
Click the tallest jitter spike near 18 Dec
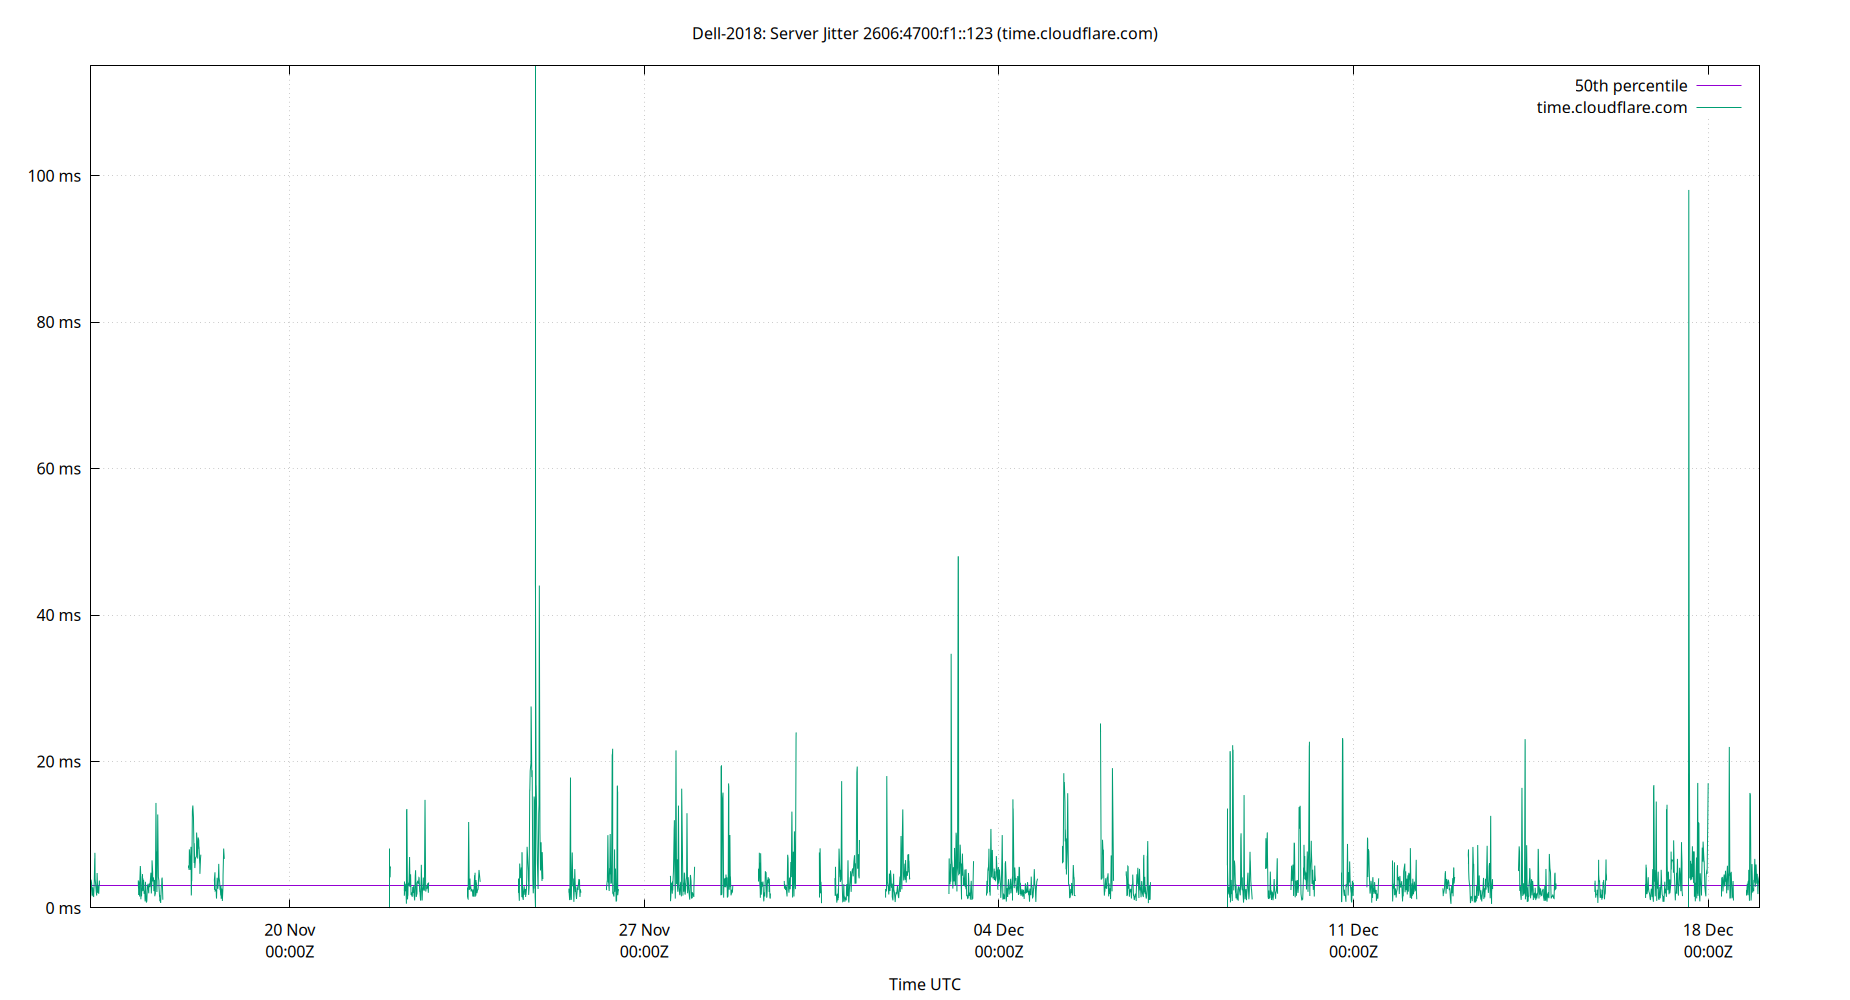(x=1688, y=192)
